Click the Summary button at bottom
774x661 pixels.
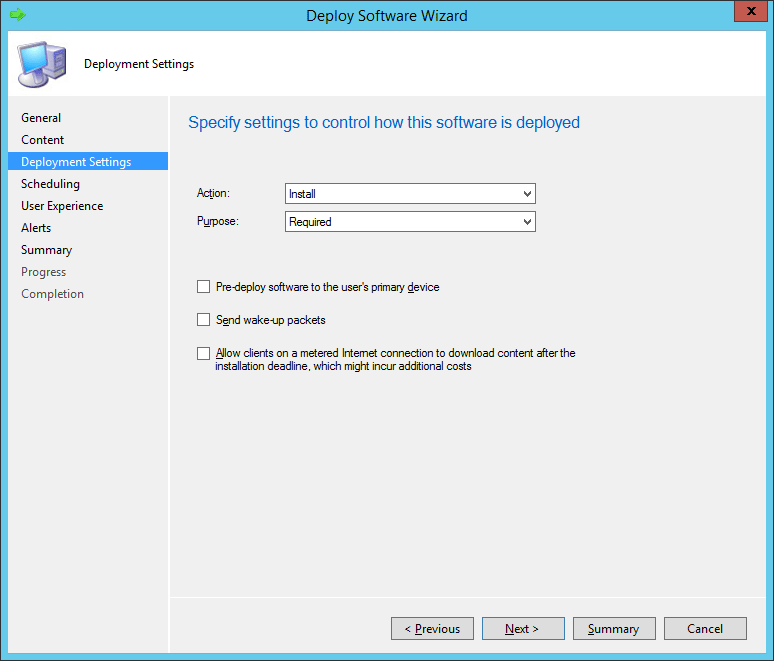click(x=613, y=629)
